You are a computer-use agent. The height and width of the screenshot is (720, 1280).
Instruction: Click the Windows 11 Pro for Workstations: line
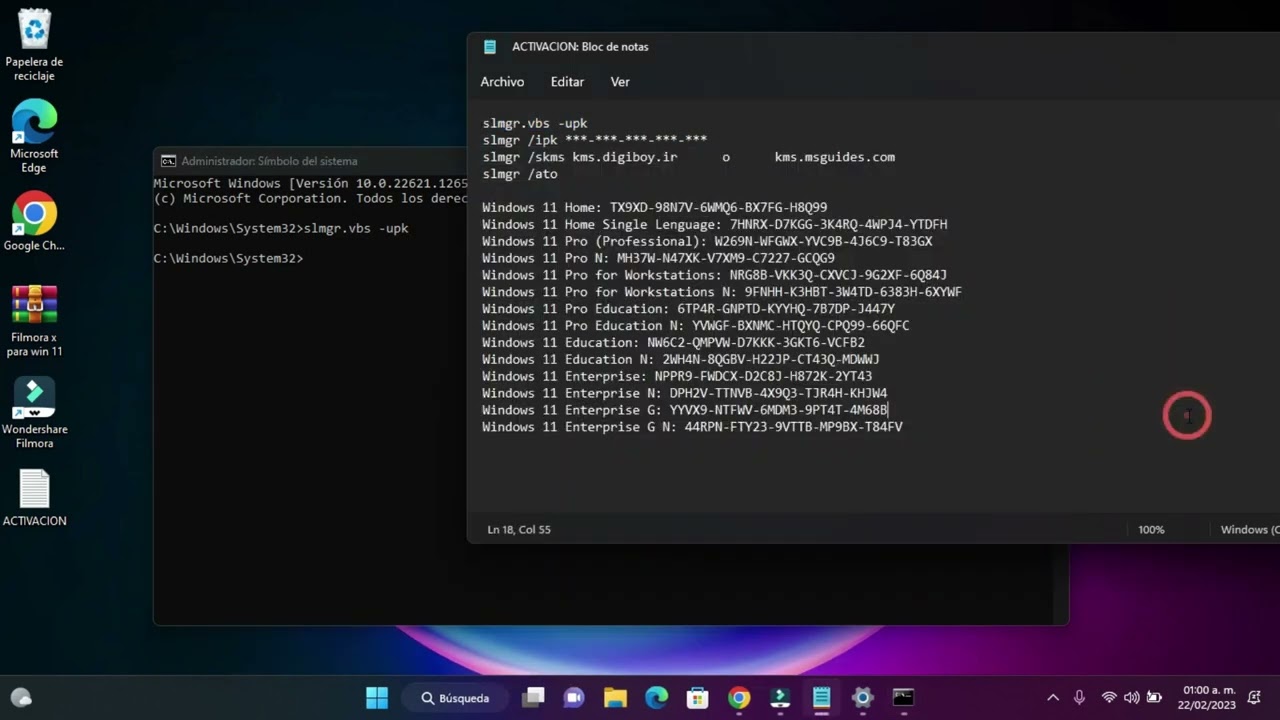point(715,275)
